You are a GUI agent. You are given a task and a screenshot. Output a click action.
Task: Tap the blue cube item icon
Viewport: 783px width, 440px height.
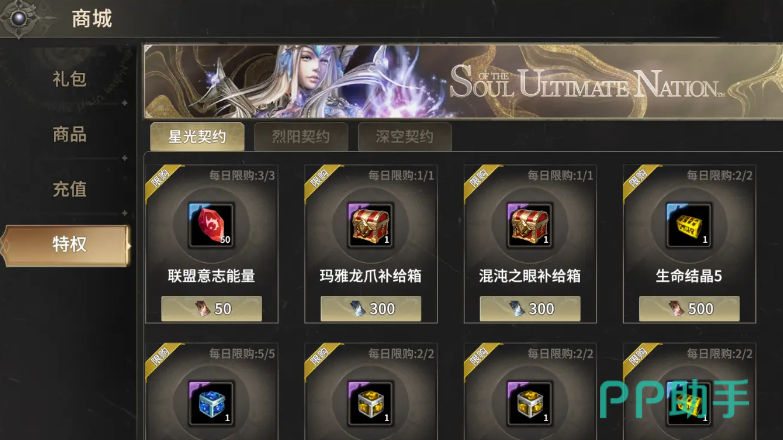211,403
